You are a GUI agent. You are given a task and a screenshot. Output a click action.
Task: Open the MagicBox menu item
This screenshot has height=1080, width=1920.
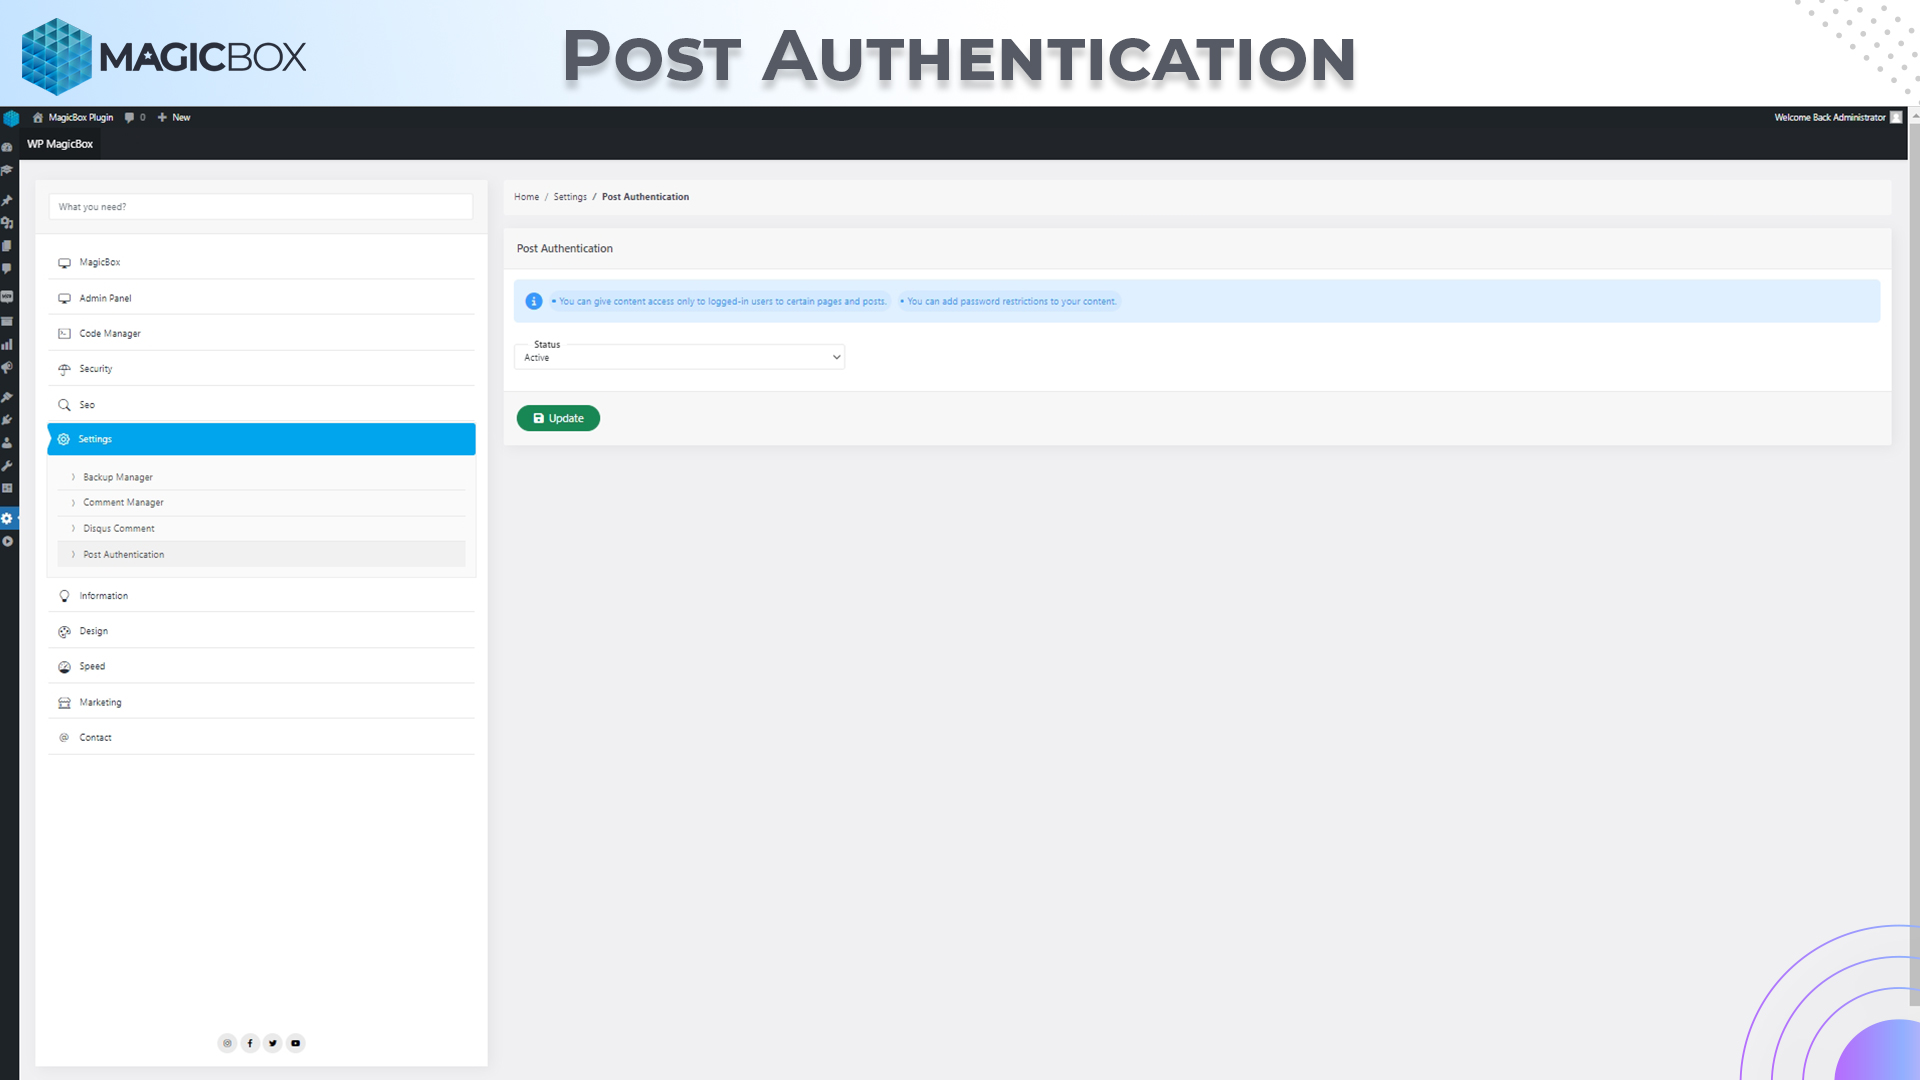[261, 262]
